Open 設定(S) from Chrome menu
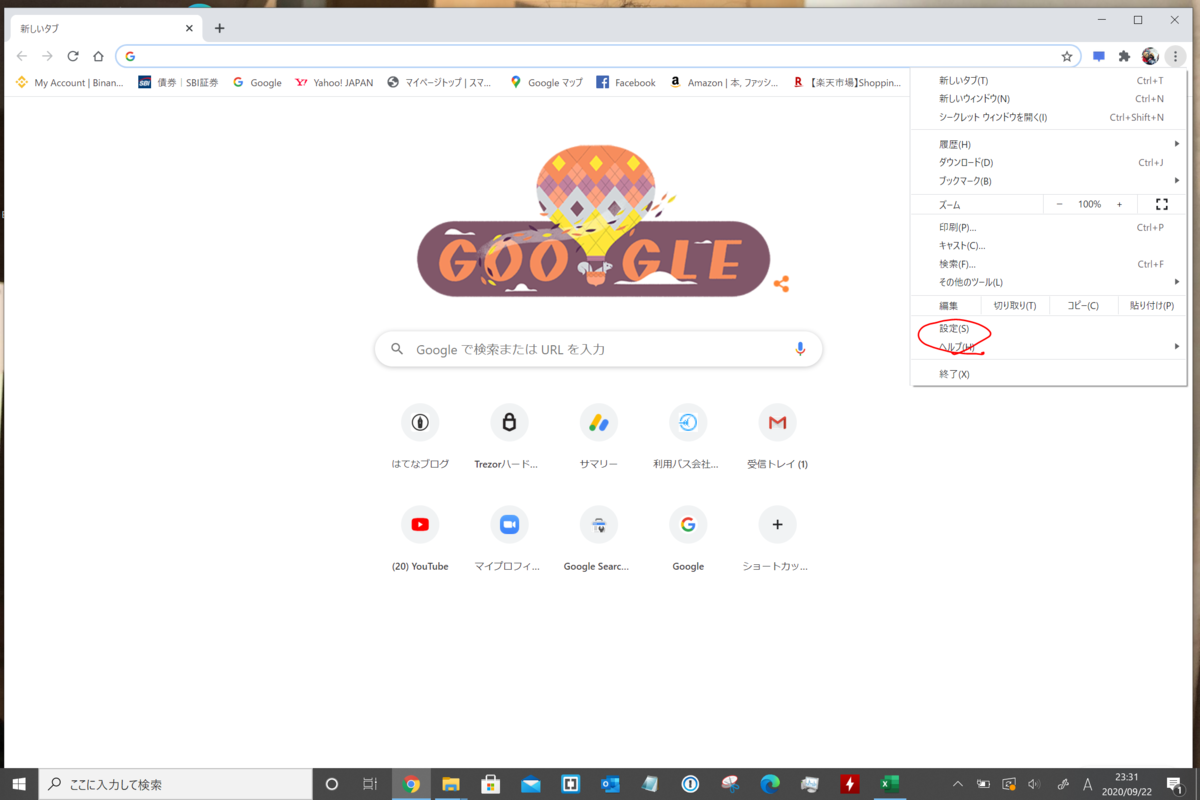1200x800 pixels. coord(1049,328)
